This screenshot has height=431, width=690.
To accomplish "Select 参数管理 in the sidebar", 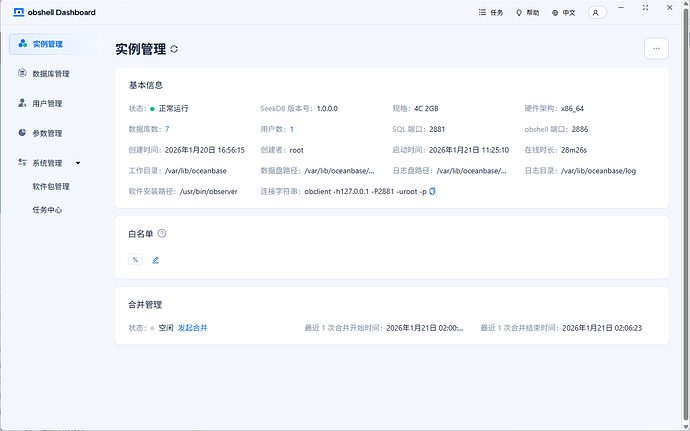I will (x=47, y=133).
